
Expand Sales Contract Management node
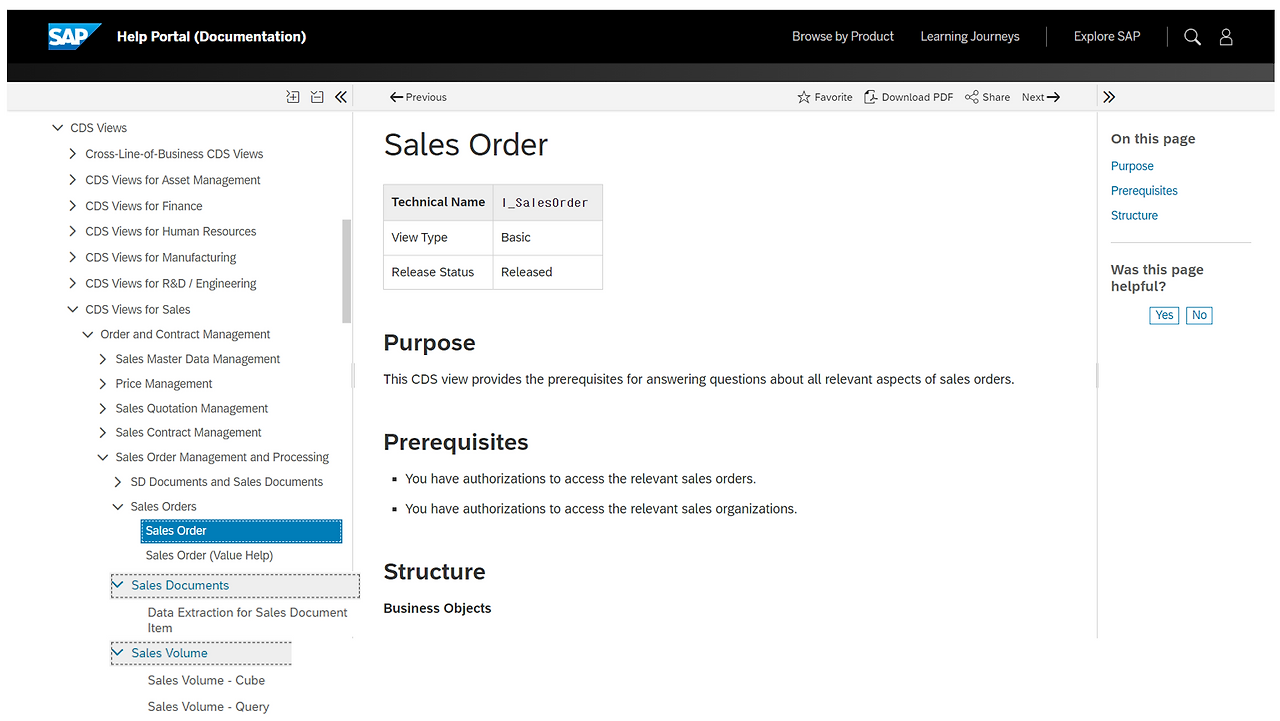pyautogui.click(x=103, y=433)
